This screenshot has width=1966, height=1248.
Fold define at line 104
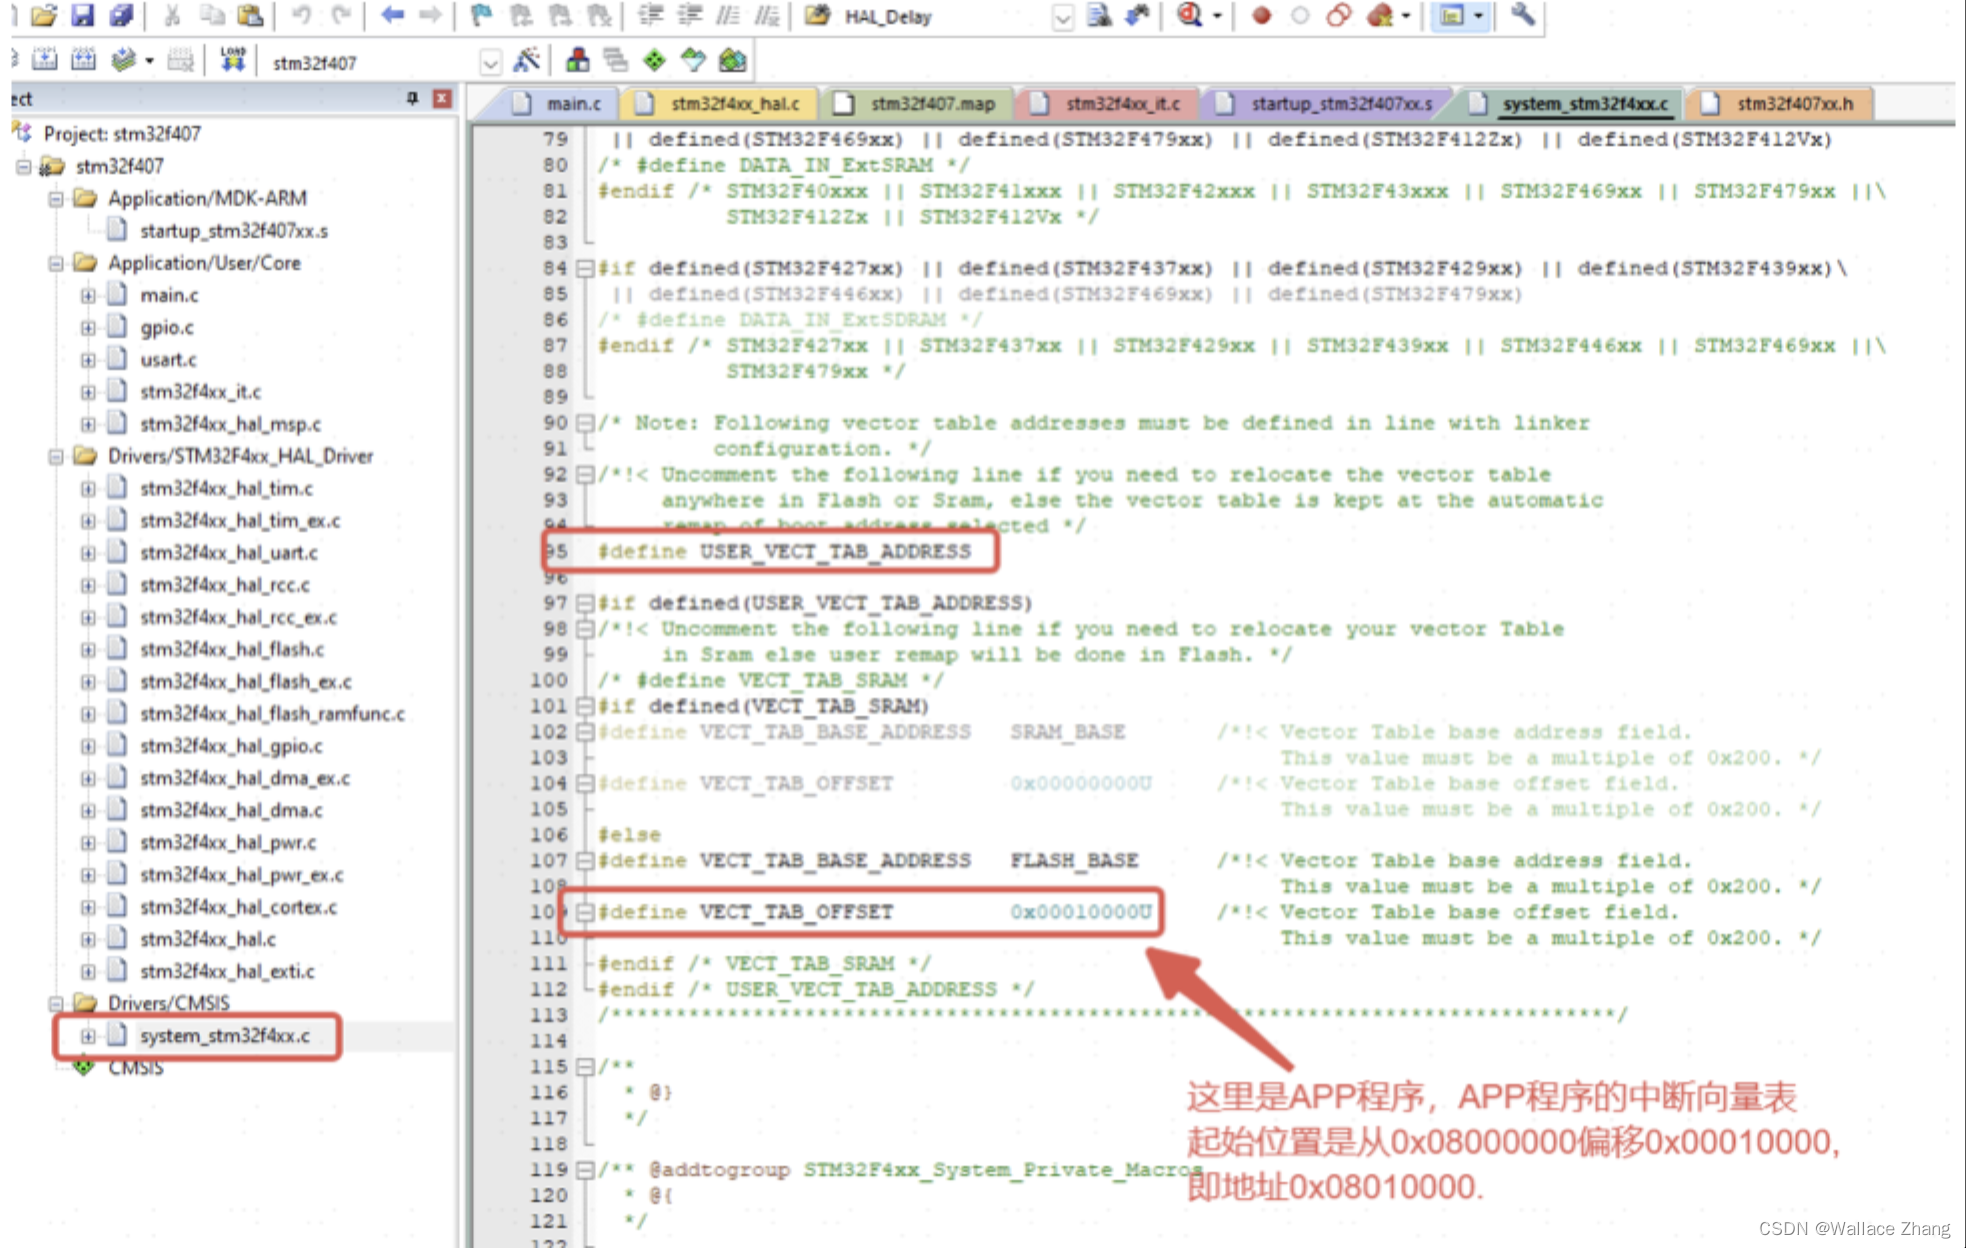pyautogui.click(x=585, y=783)
